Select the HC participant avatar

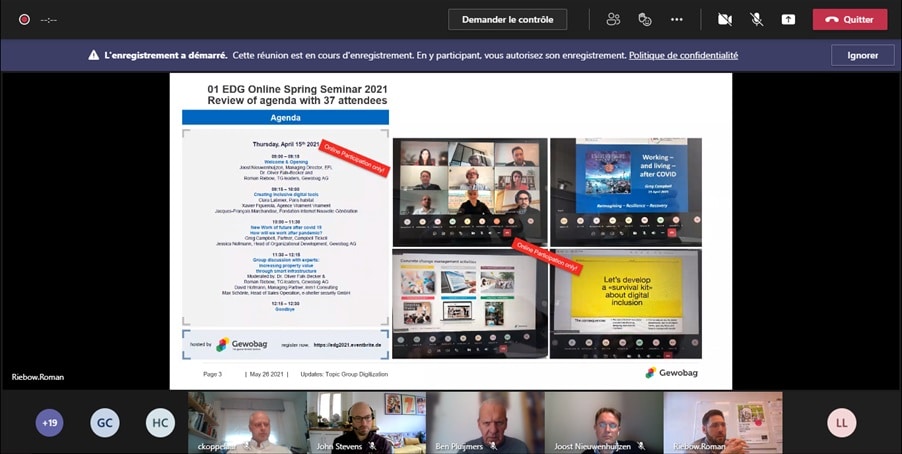pos(160,423)
